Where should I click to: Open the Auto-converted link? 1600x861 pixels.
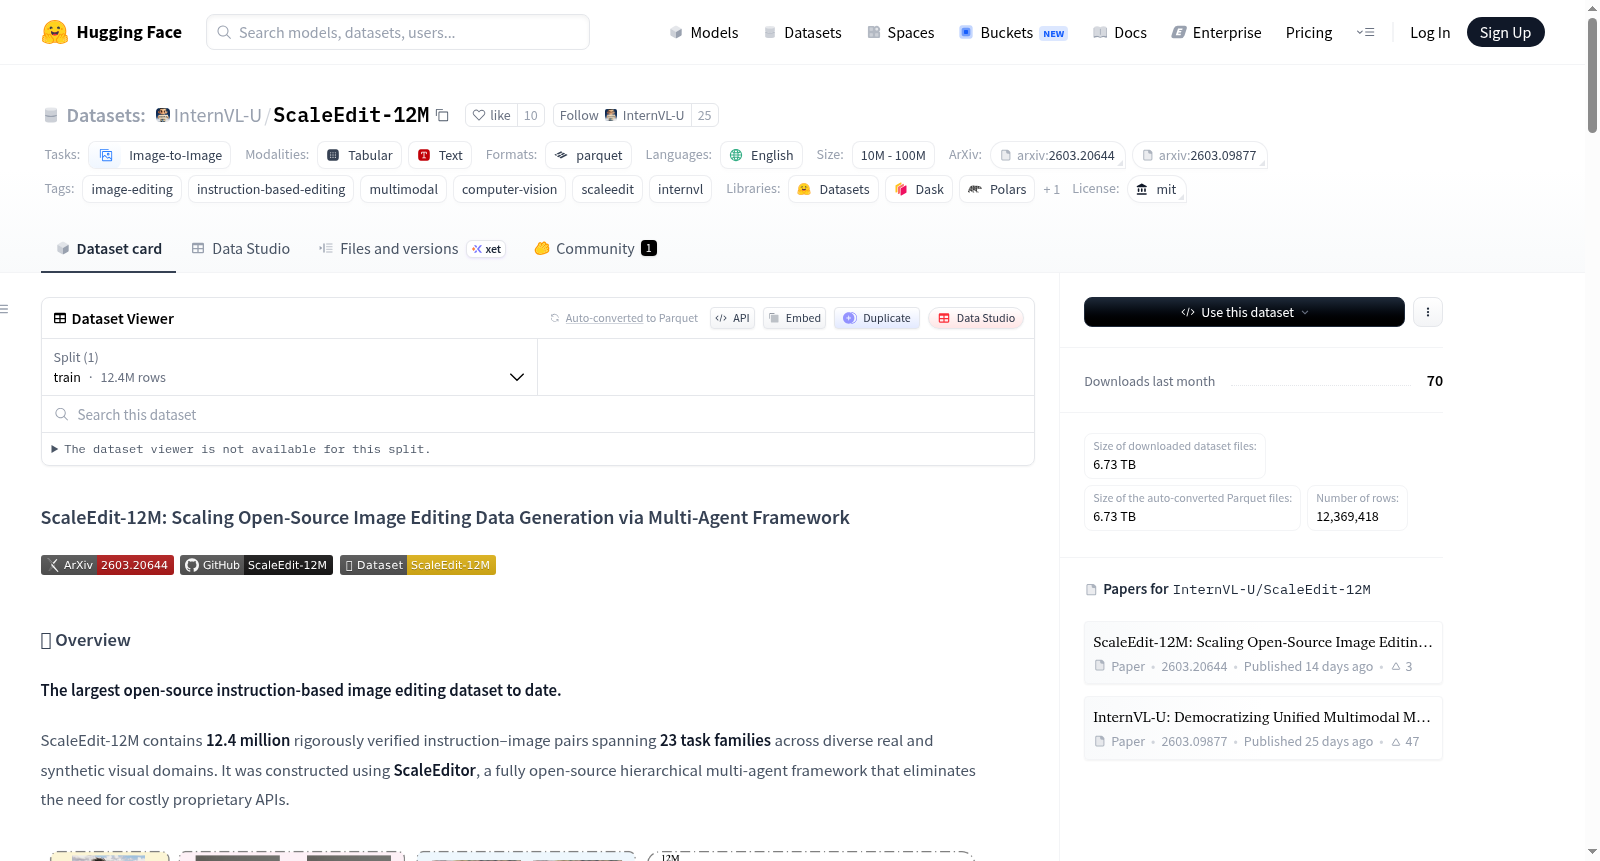pyautogui.click(x=604, y=318)
